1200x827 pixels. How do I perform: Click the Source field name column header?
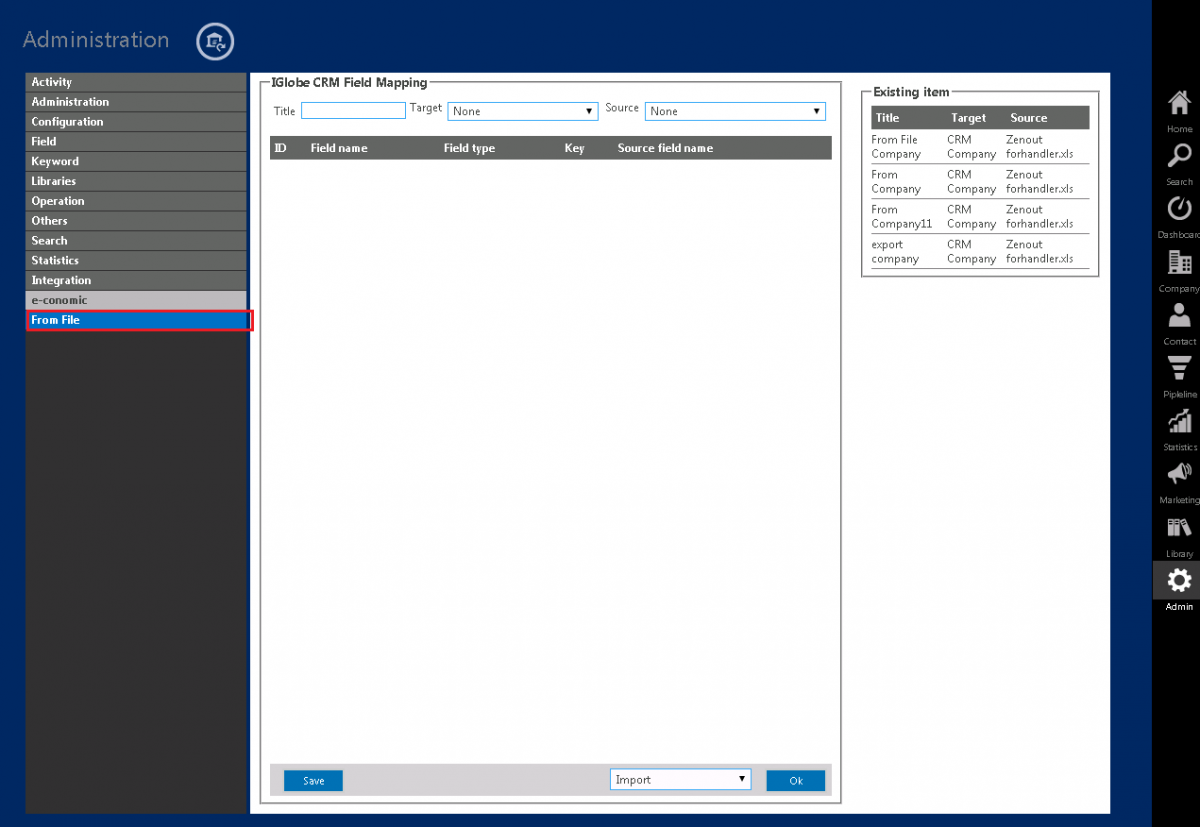(665, 148)
